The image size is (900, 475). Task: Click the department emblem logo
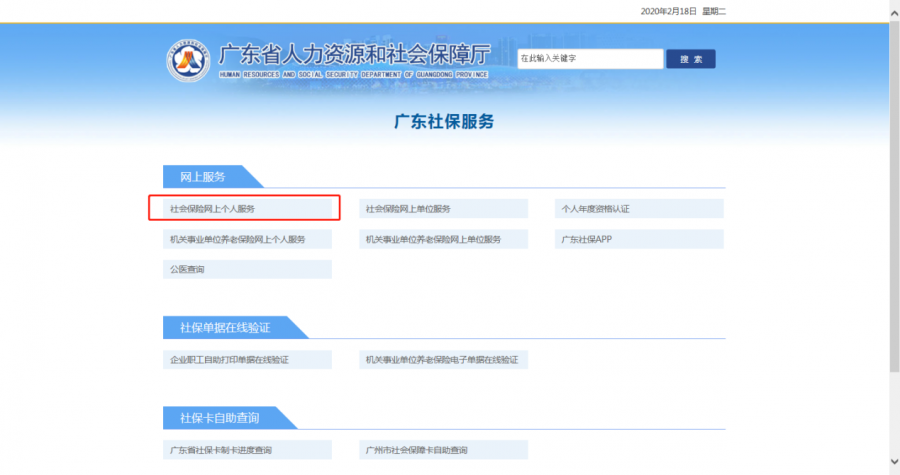pyautogui.click(x=188, y=60)
